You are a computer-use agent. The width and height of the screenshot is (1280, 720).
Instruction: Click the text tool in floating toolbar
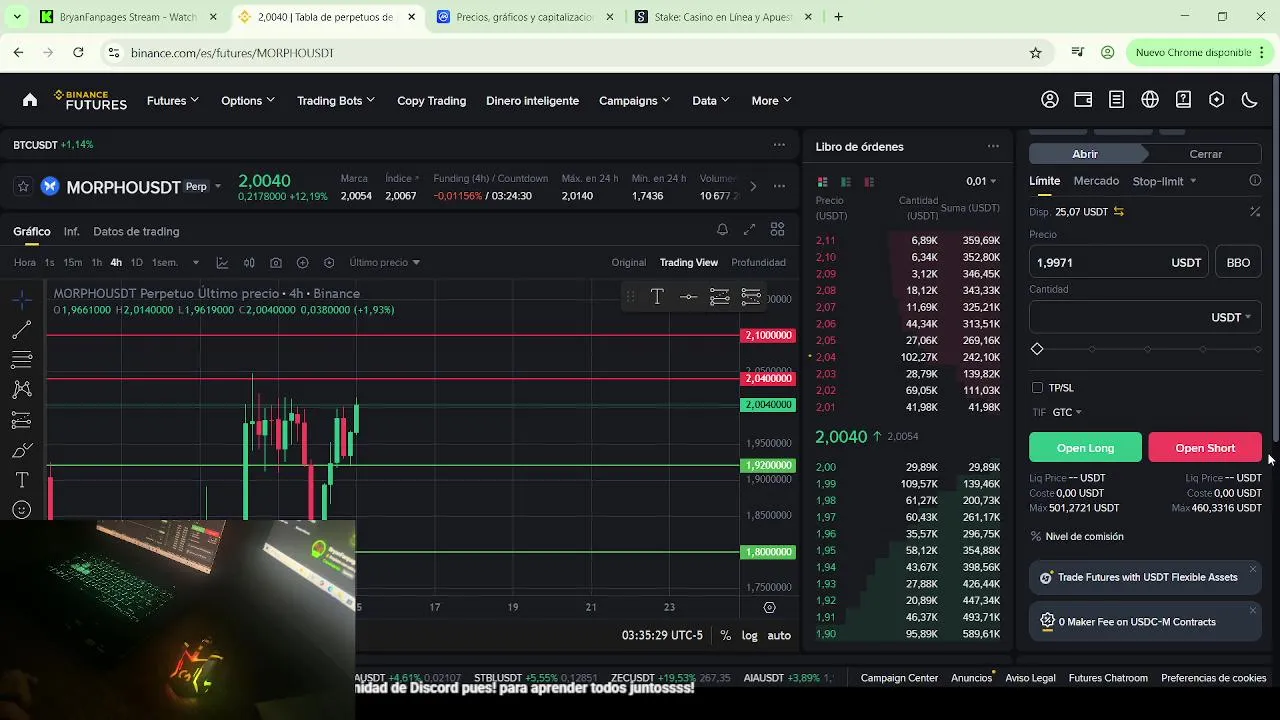pyautogui.click(x=657, y=297)
